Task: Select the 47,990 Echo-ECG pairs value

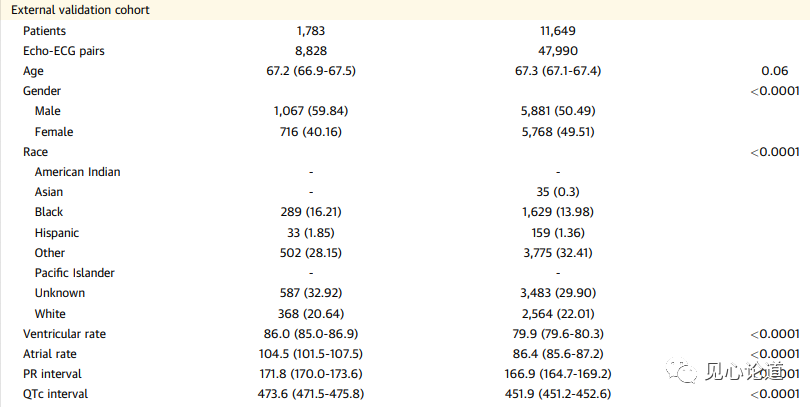Action: tap(558, 51)
